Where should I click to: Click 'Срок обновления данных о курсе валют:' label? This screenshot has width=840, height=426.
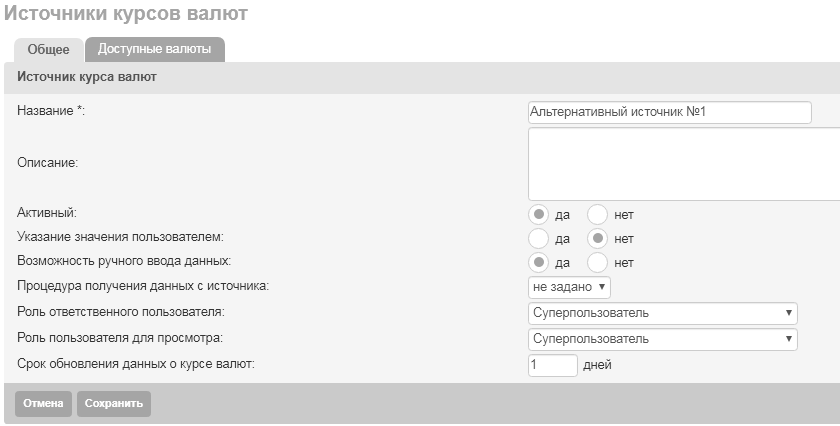pos(136,364)
